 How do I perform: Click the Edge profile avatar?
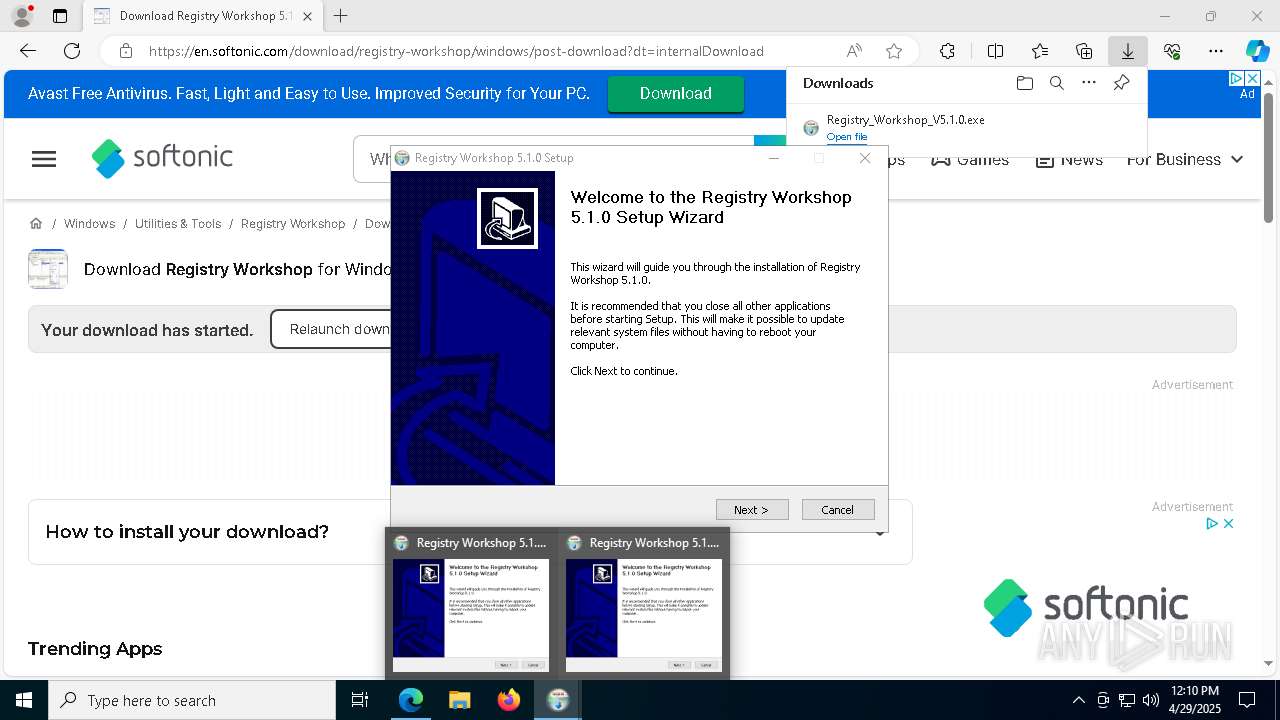pos(21,16)
